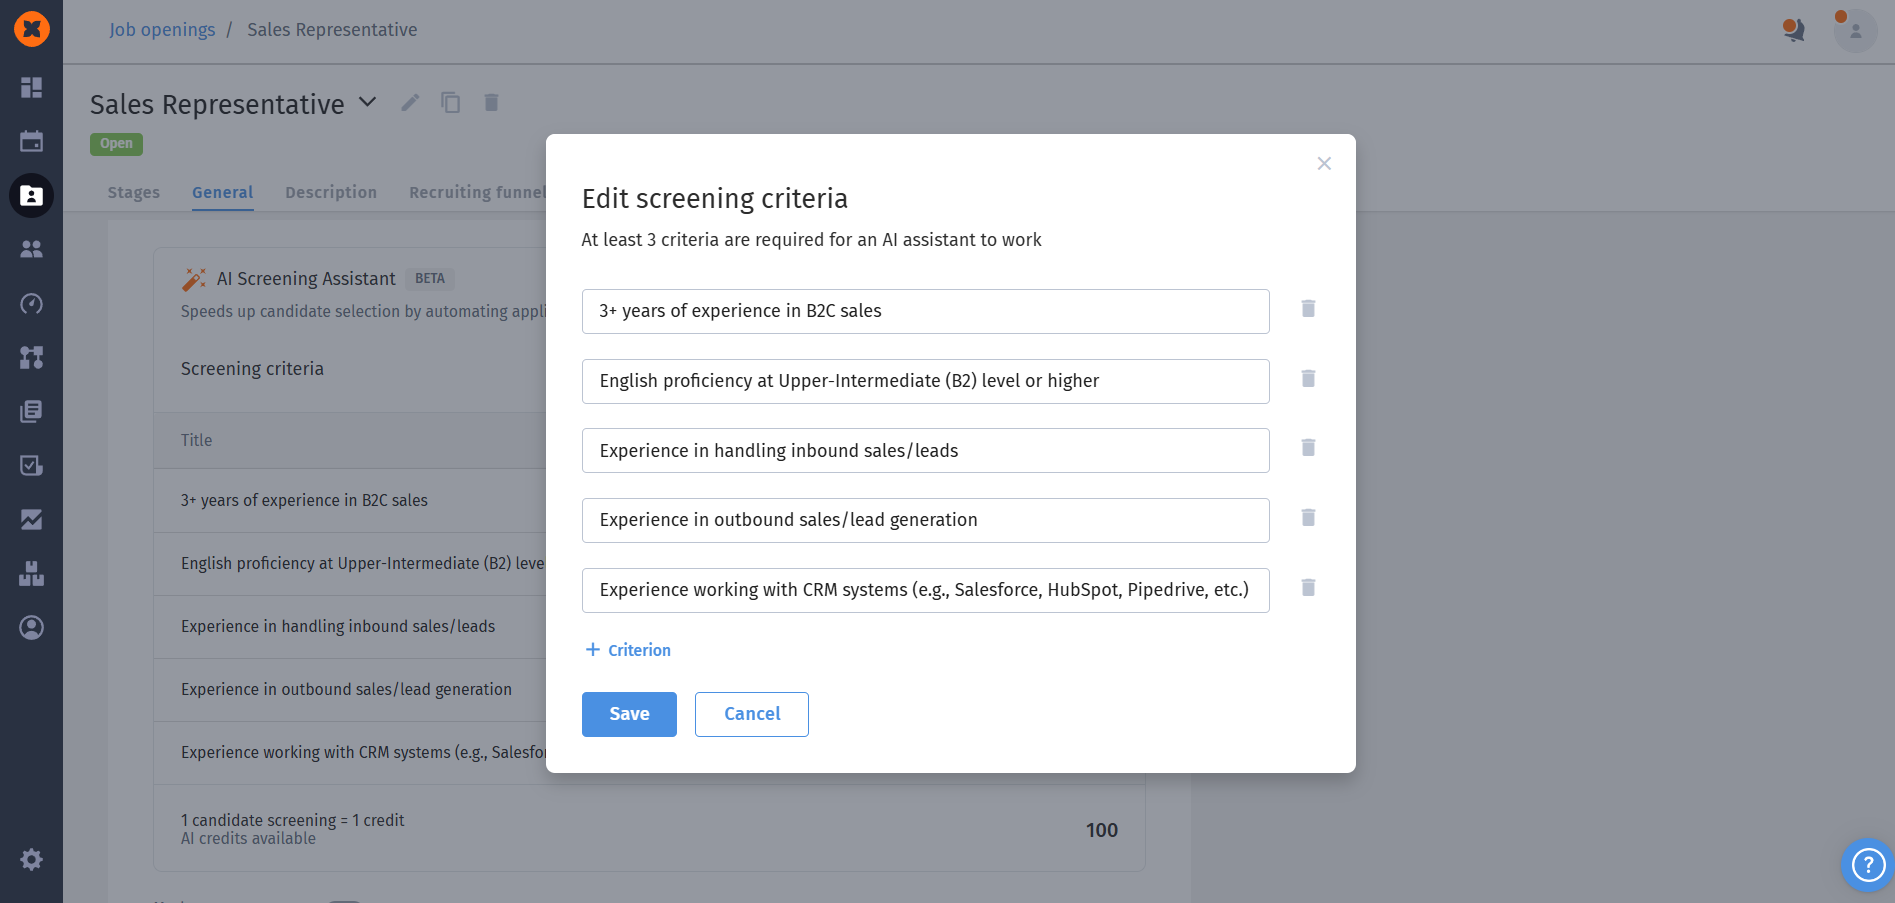The width and height of the screenshot is (1895, 903).
Task: Close the Edit screening criteria dialog
Action: (1324, 164)
